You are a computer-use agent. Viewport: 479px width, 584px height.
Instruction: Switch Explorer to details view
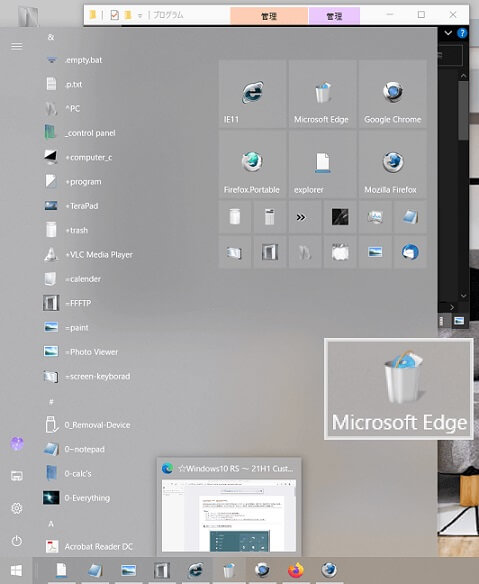(x=442, y=321)
